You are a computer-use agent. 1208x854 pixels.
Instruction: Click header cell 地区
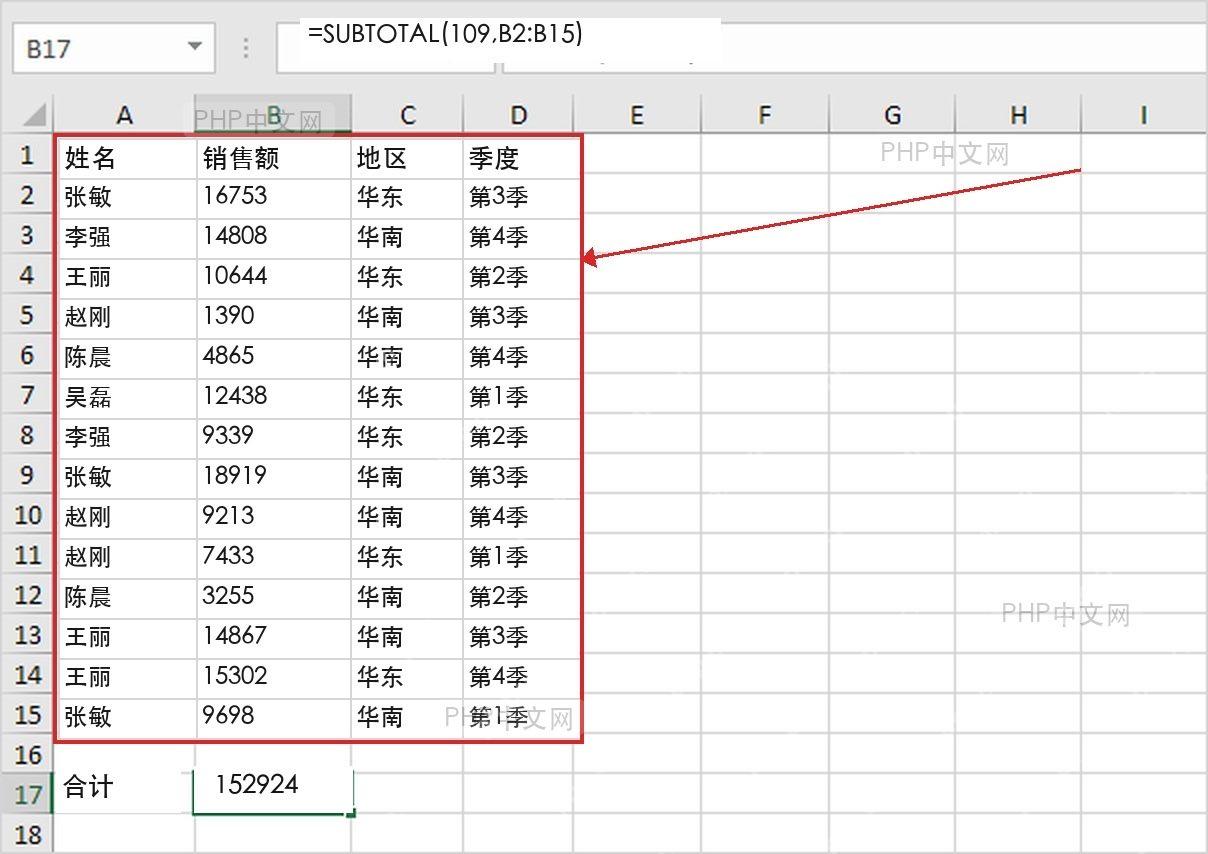pyautogui.click(x=407, y=157)
